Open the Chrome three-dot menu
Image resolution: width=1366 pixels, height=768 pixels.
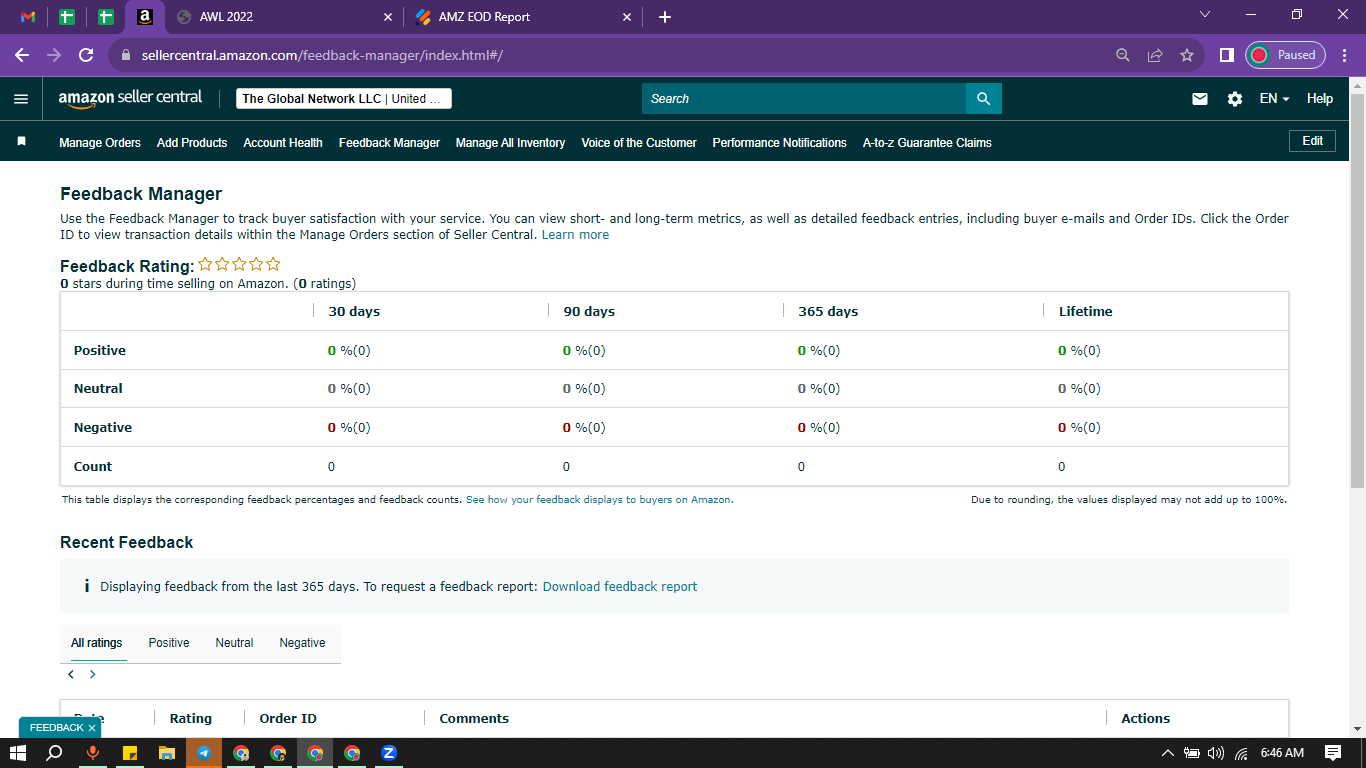coord(1343,55)
